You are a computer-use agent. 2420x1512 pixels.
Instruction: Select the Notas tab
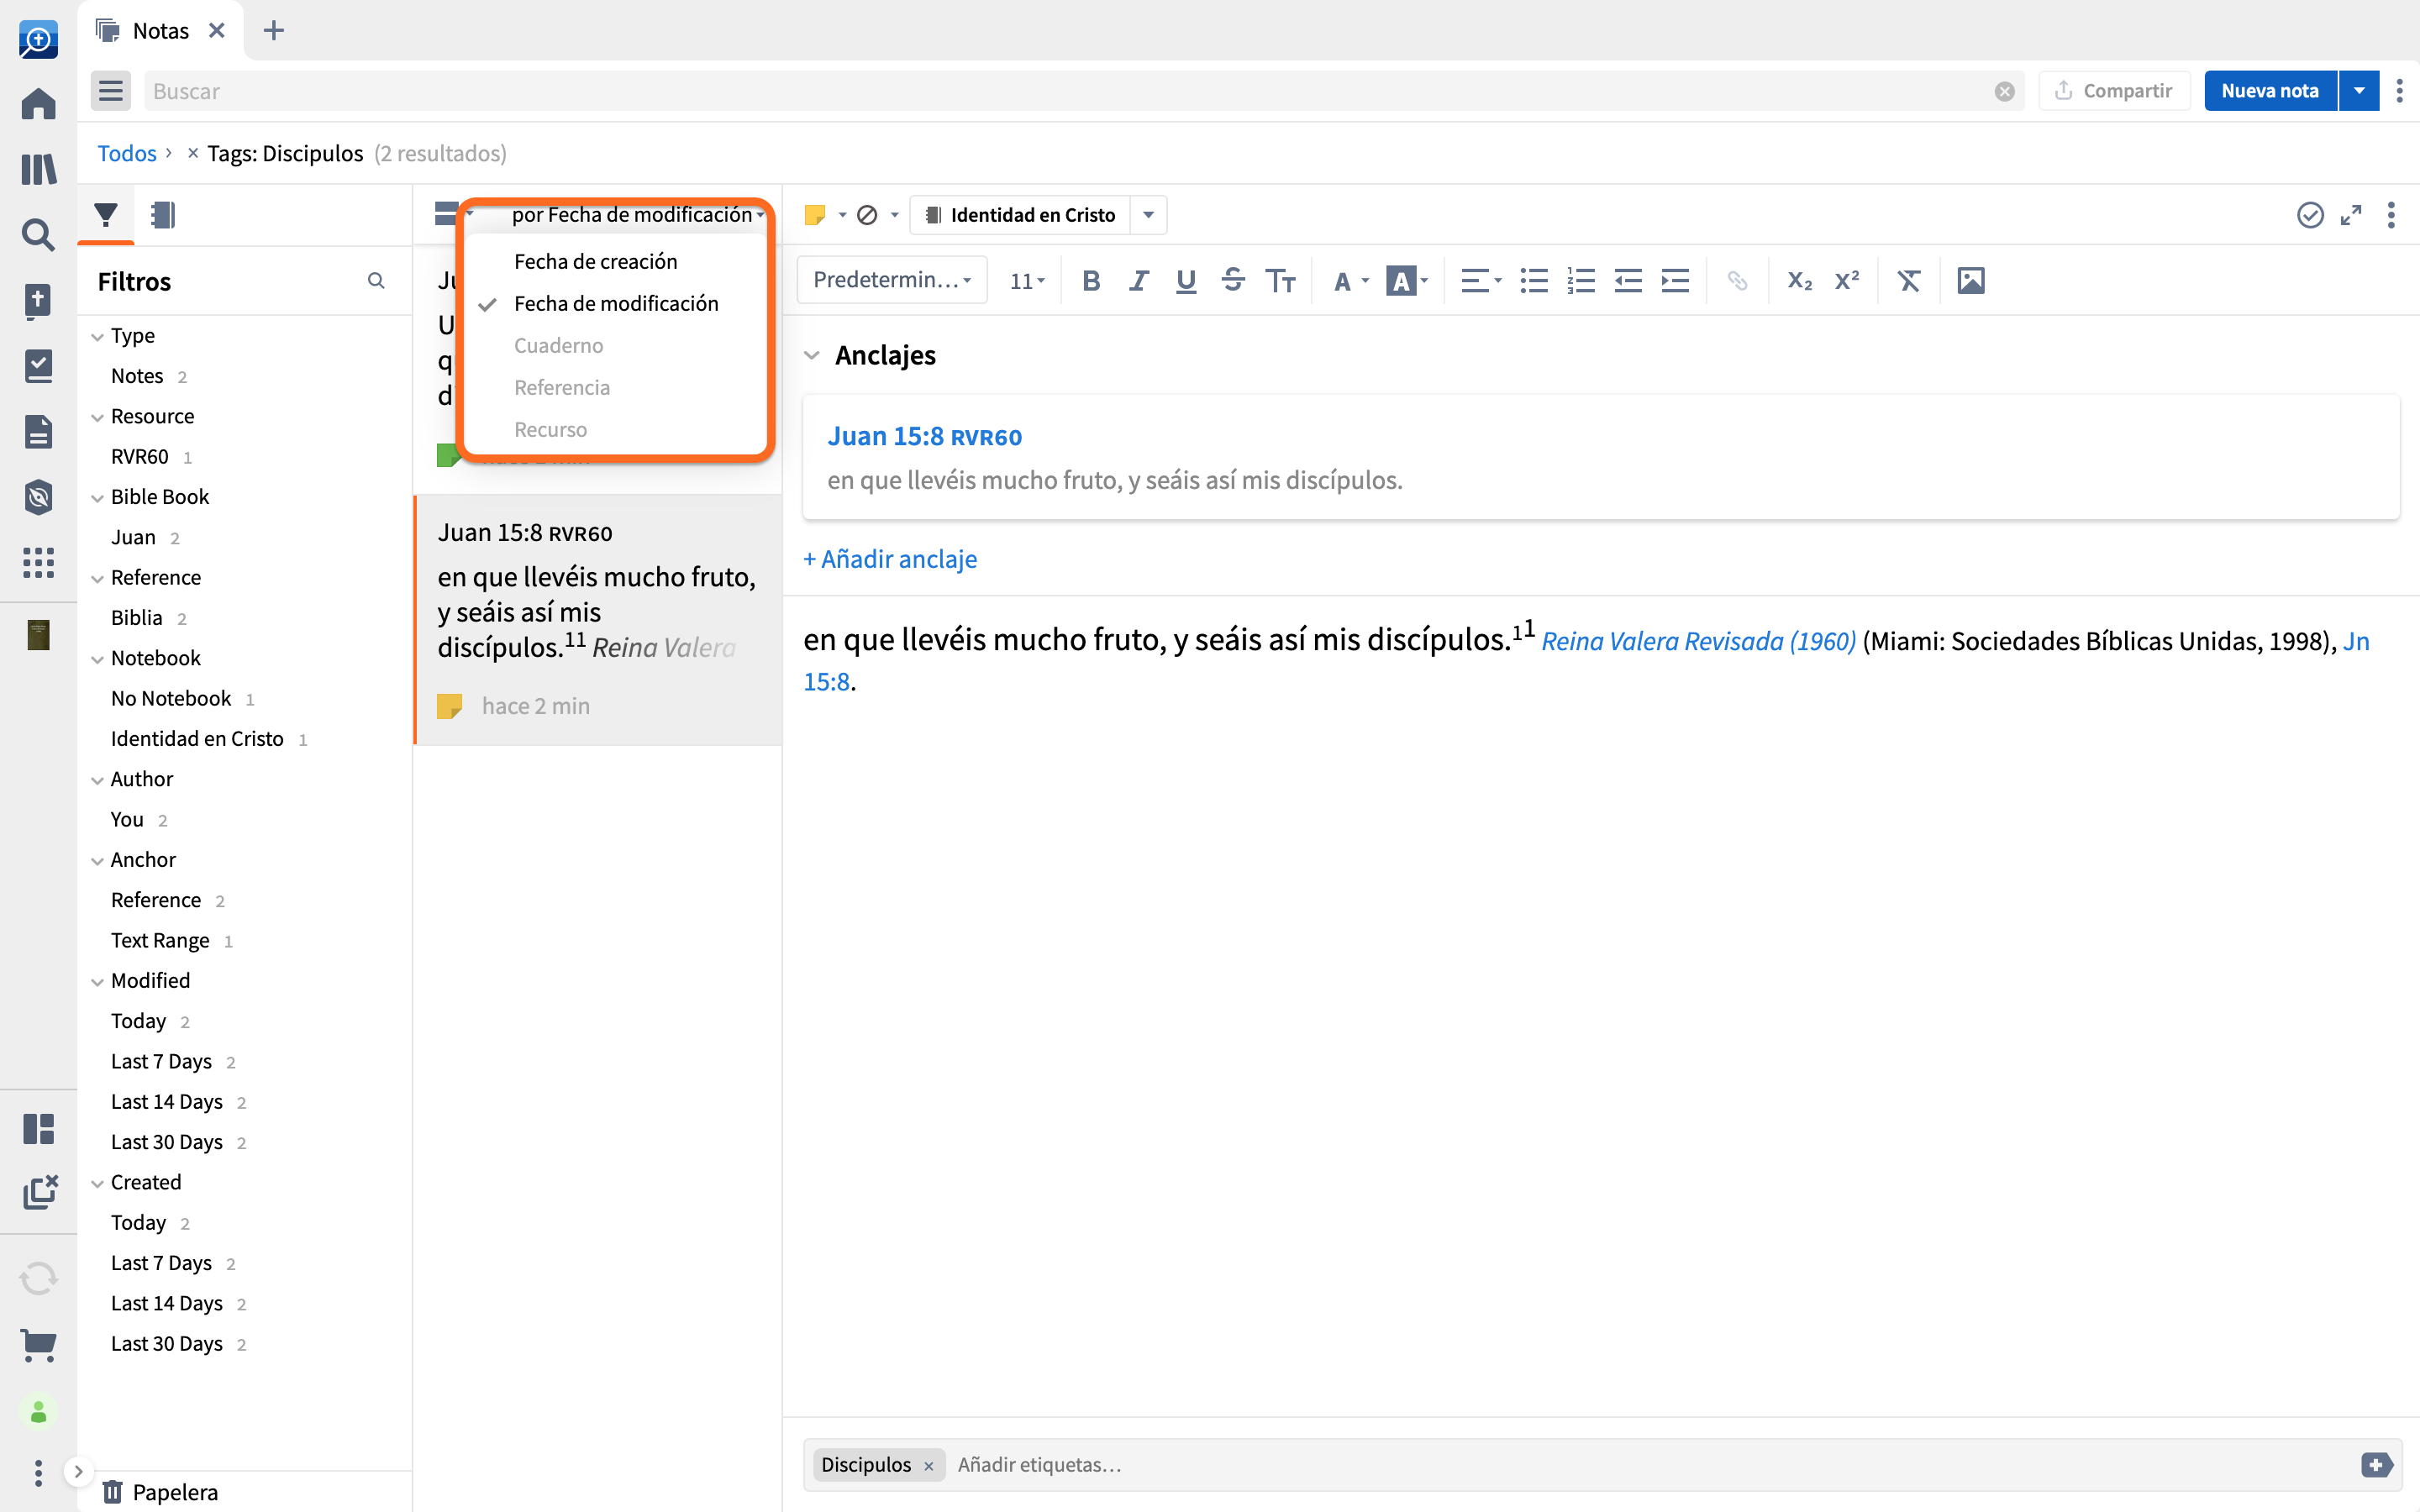coord(160,31)
